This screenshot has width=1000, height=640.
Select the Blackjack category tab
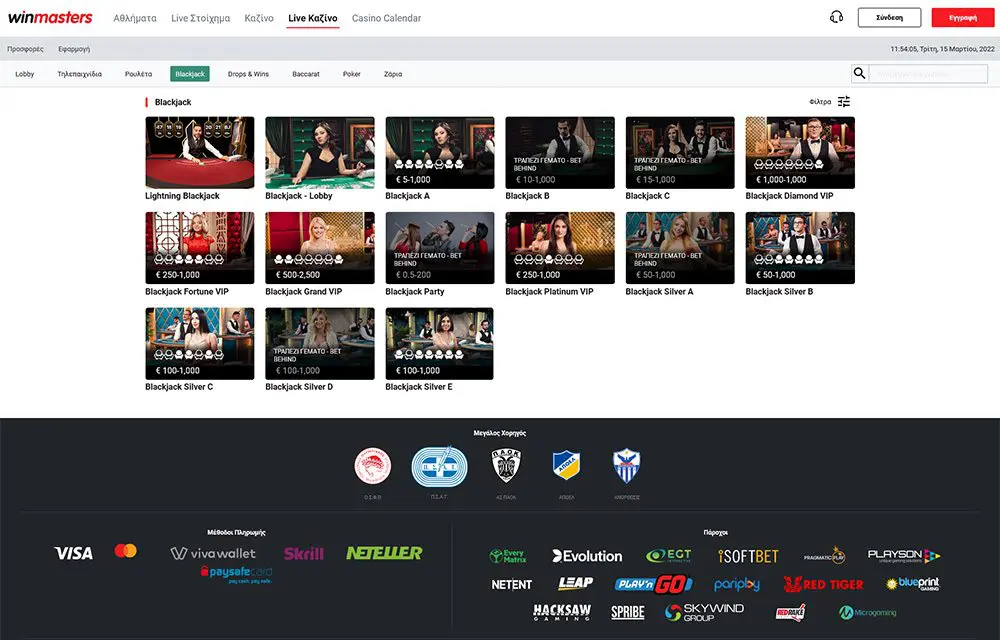[x=189, y=74]
